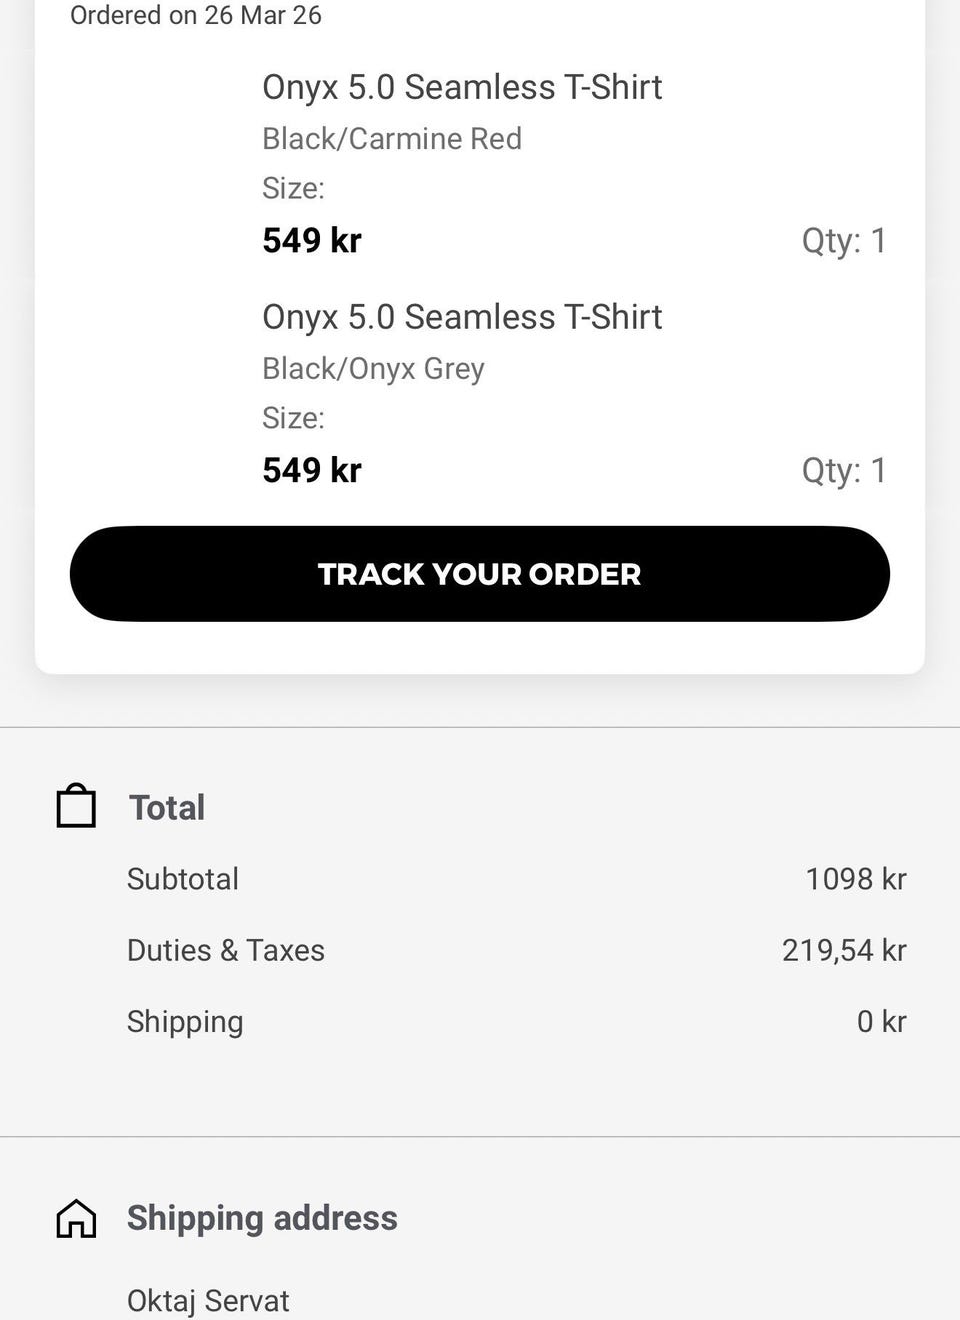Select the Shipping address heading
Screen dimensions: 960x1320
[x=262, y=1218]
